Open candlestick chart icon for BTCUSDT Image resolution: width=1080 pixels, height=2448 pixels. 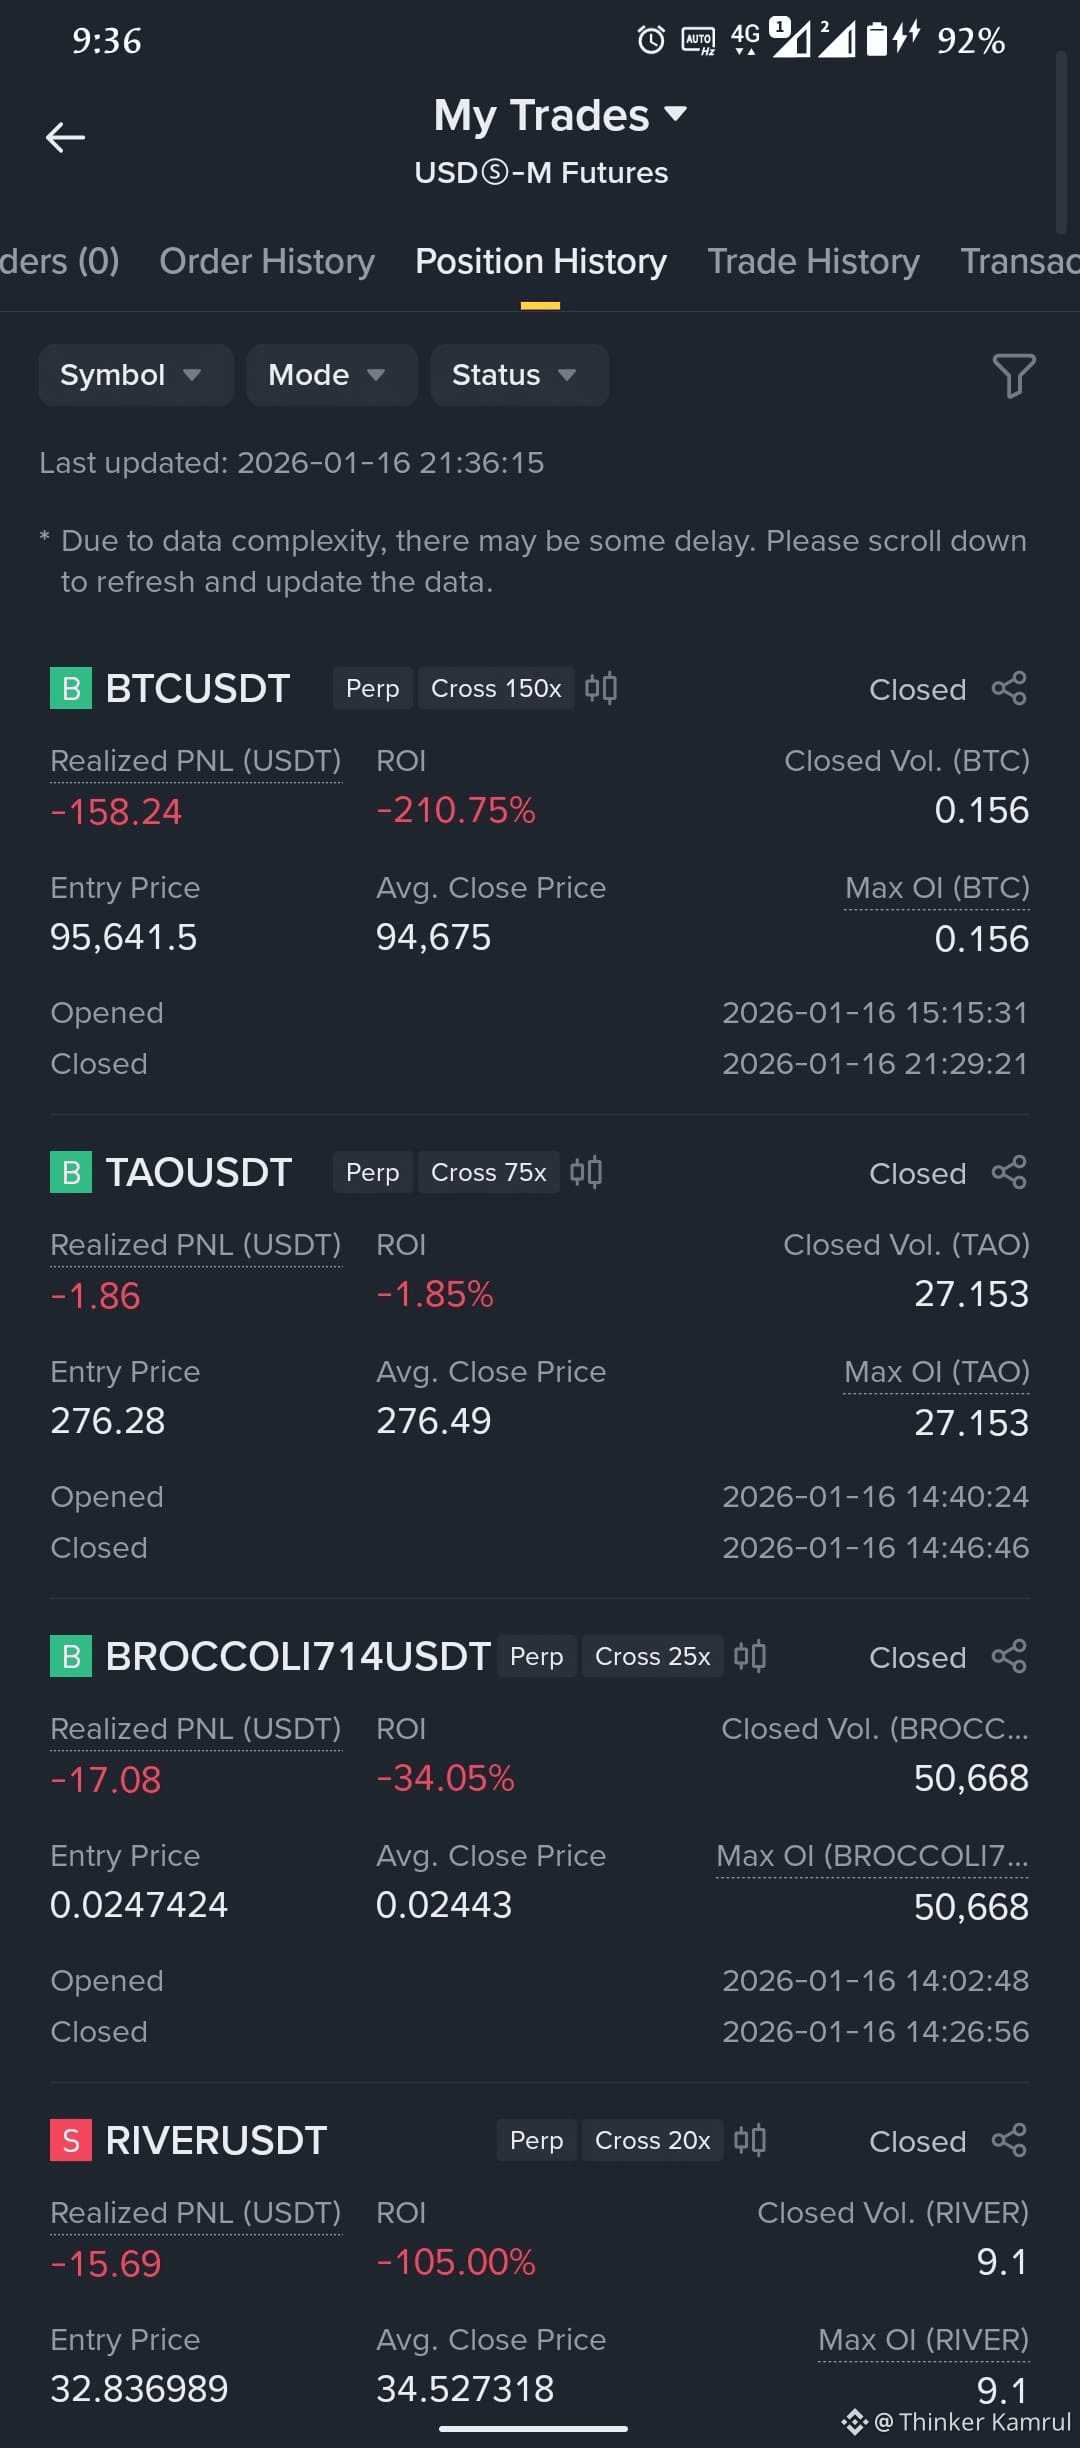tap(601, 688)
